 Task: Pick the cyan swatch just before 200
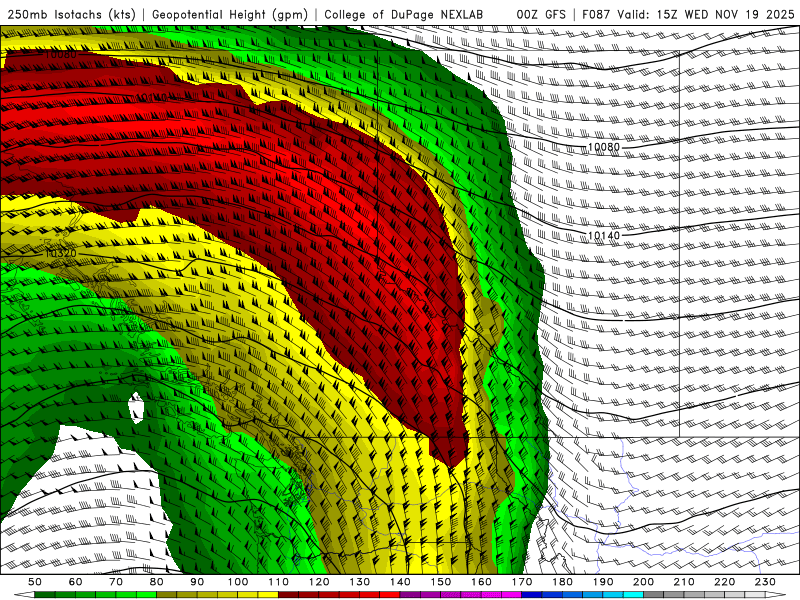(633, 595)
